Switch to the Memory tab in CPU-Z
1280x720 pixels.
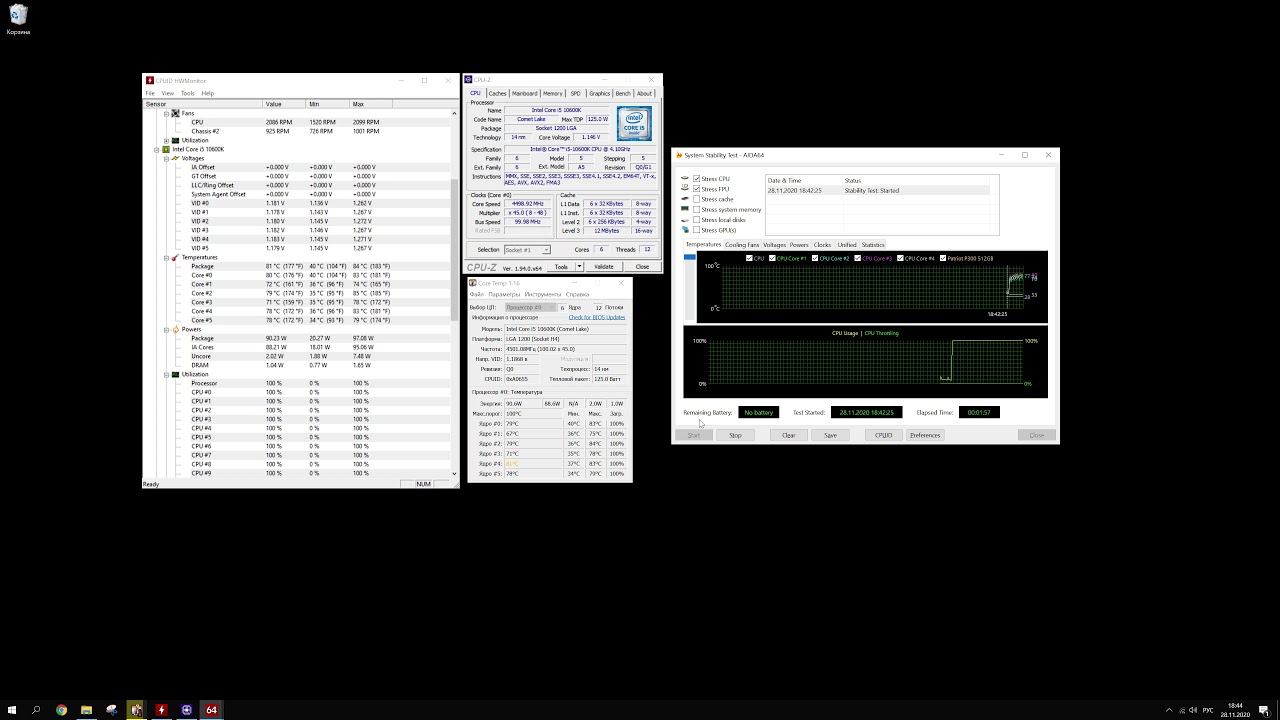click(x=553, y=93)
